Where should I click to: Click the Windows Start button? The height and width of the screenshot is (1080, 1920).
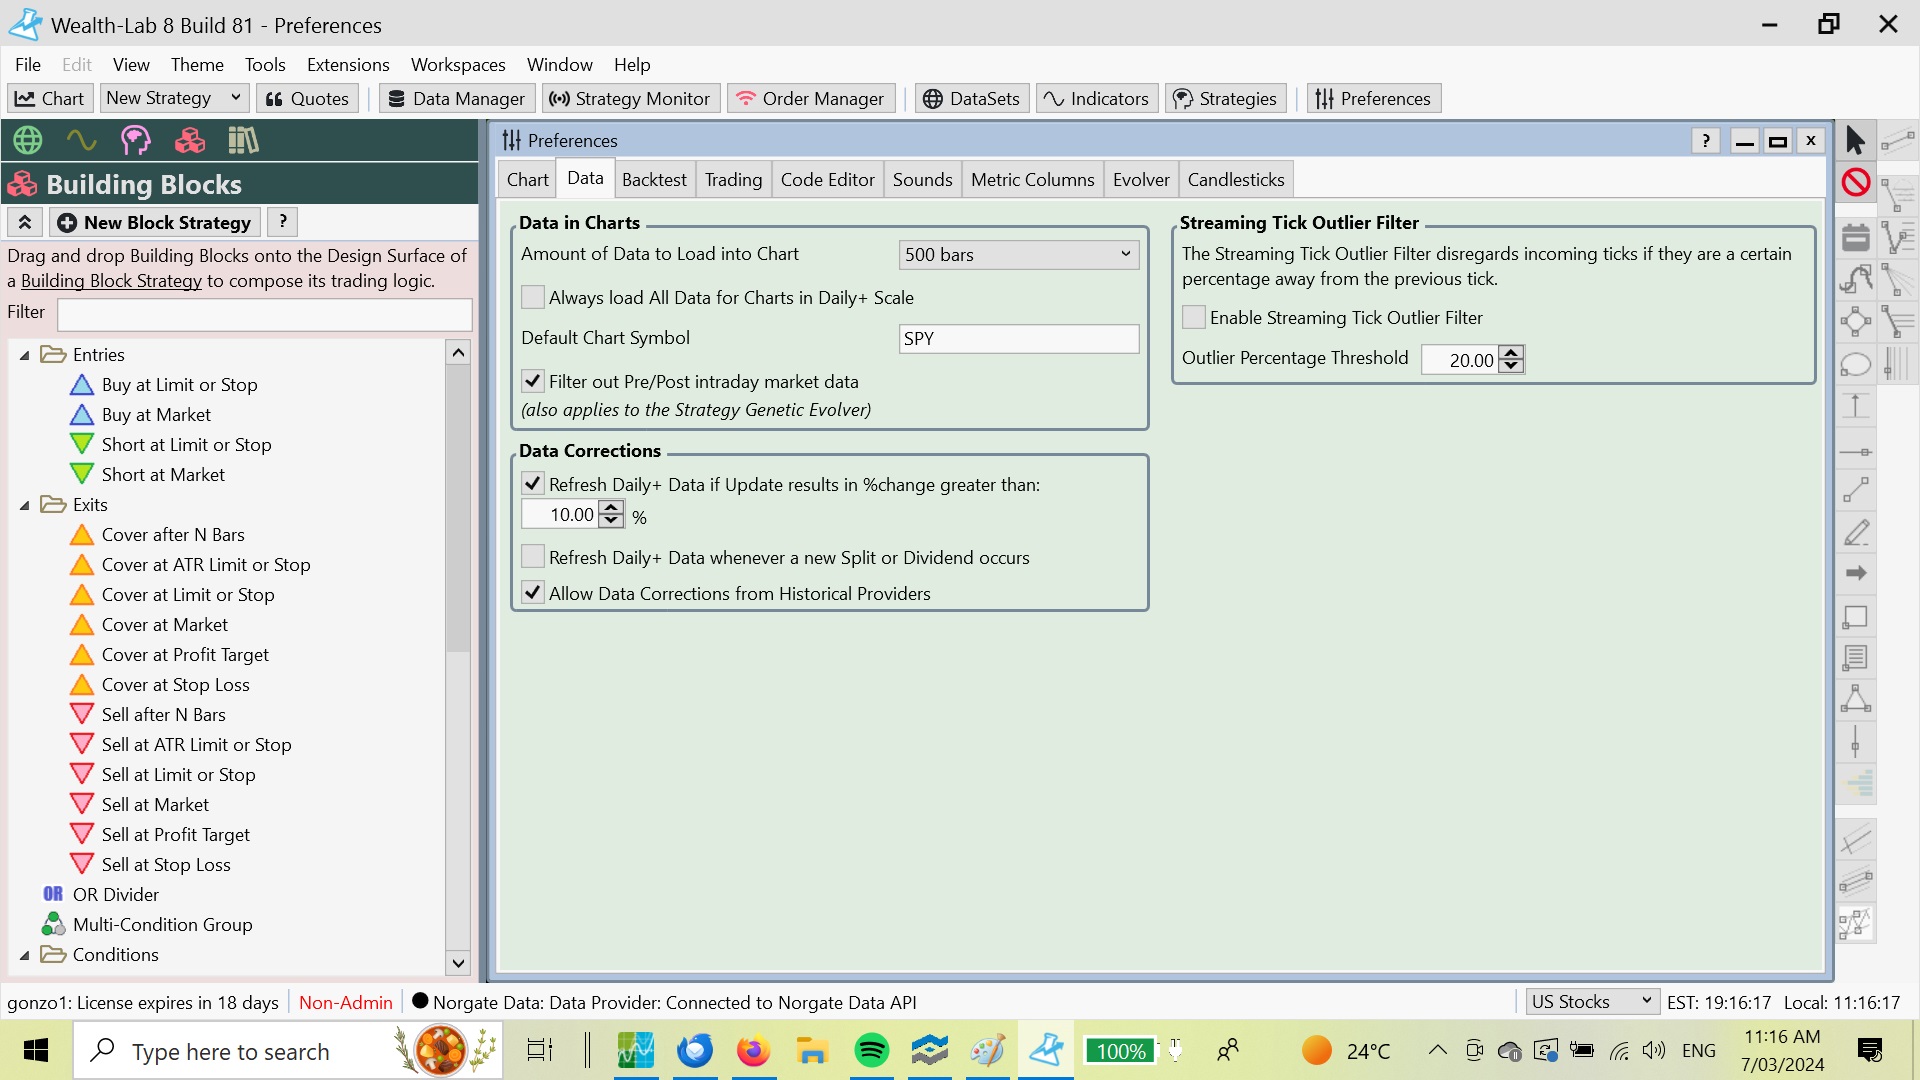[36, 1051]
